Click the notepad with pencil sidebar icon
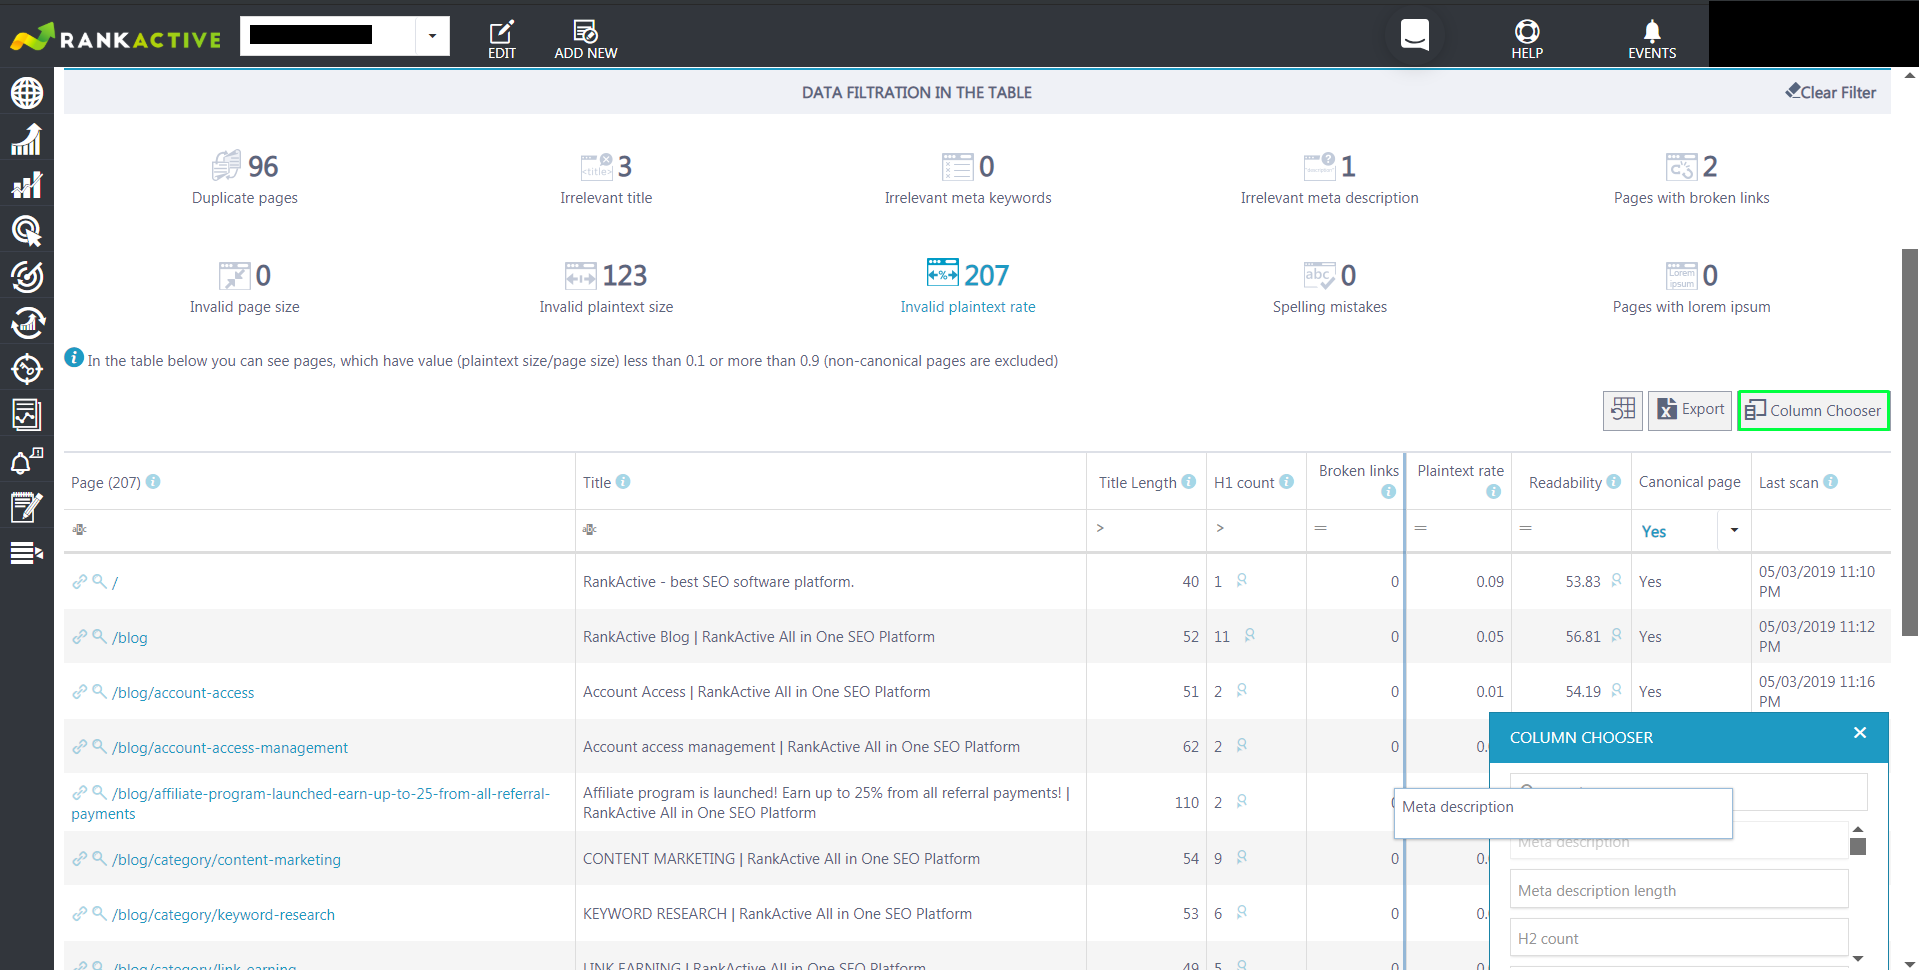 [x=27, y=507]
